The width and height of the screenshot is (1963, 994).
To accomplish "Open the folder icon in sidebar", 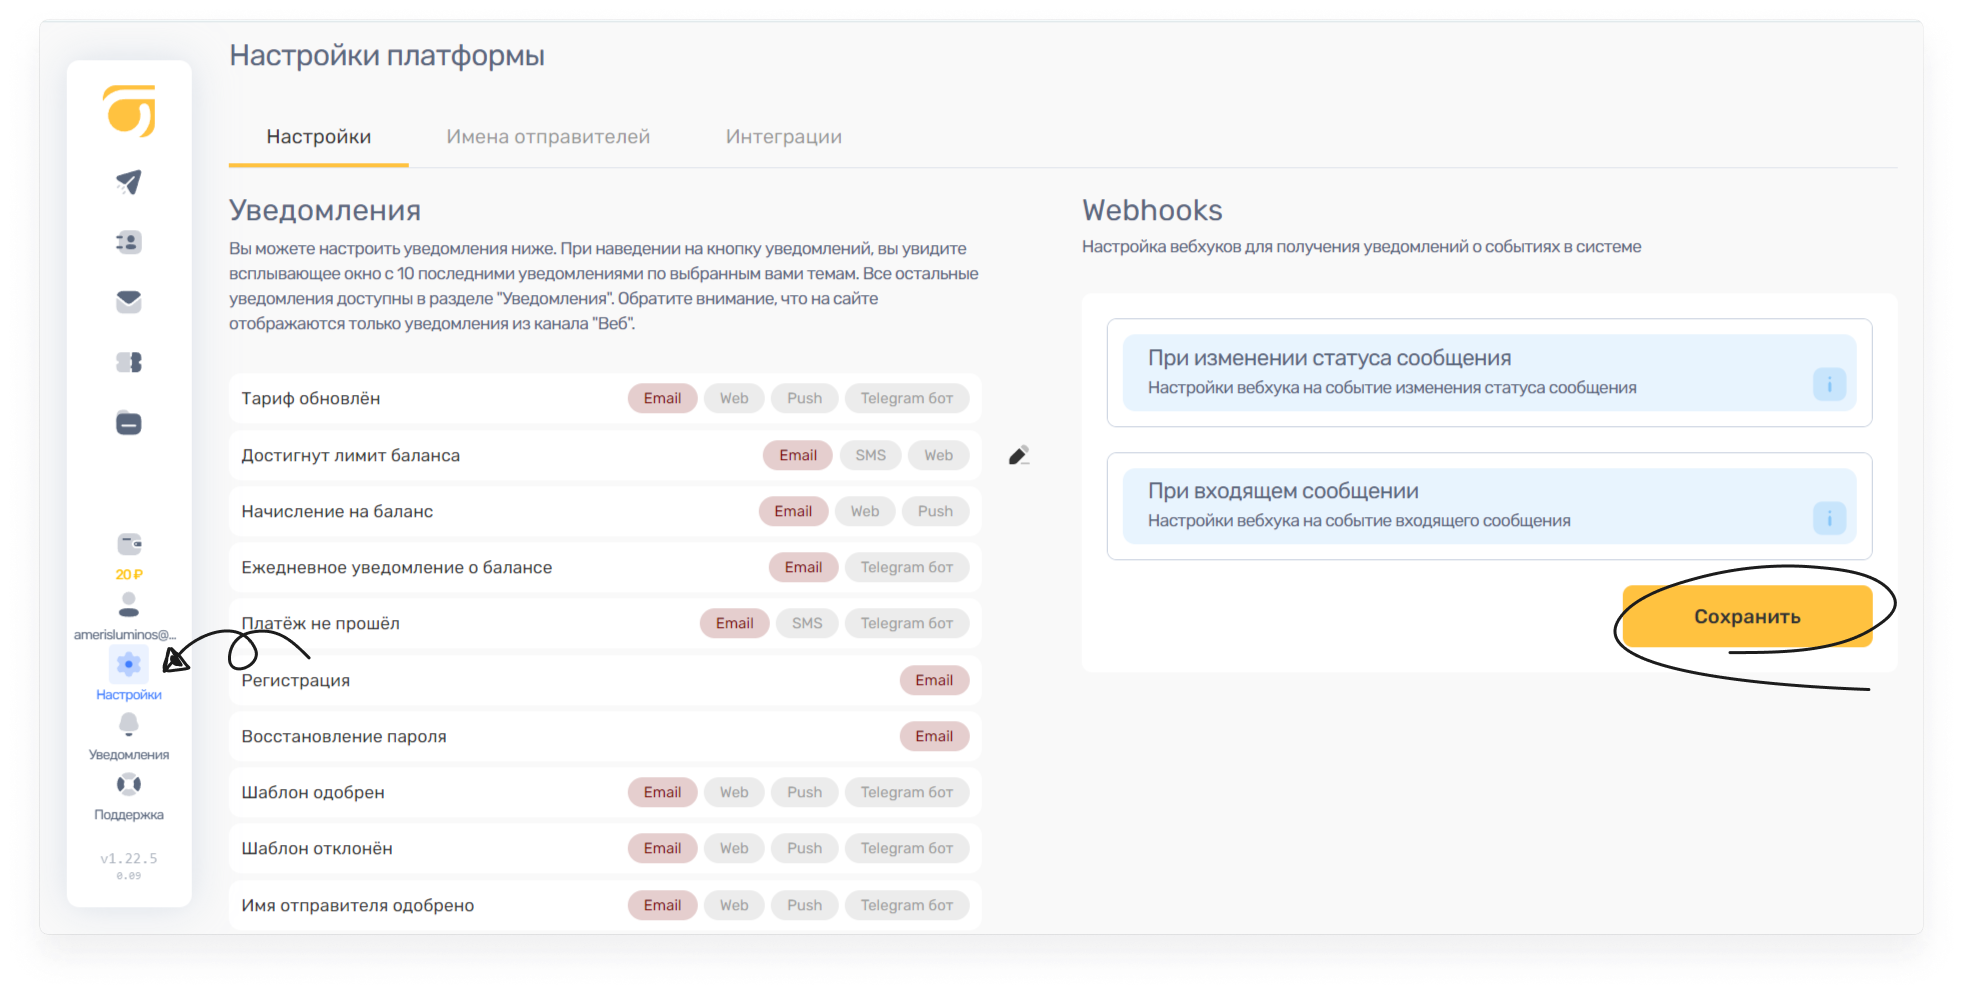I will point(129,423).
